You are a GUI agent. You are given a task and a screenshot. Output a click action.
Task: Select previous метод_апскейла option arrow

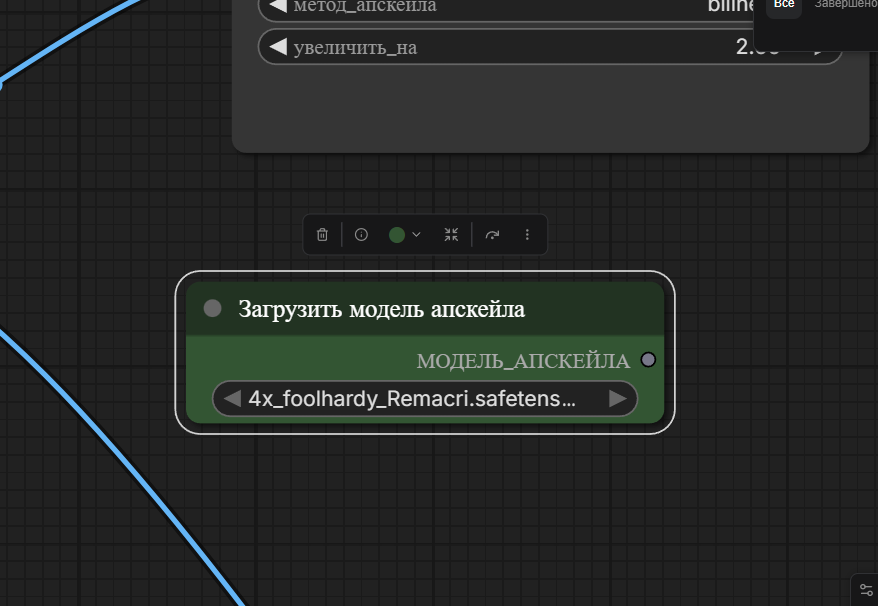pos(278,6)
